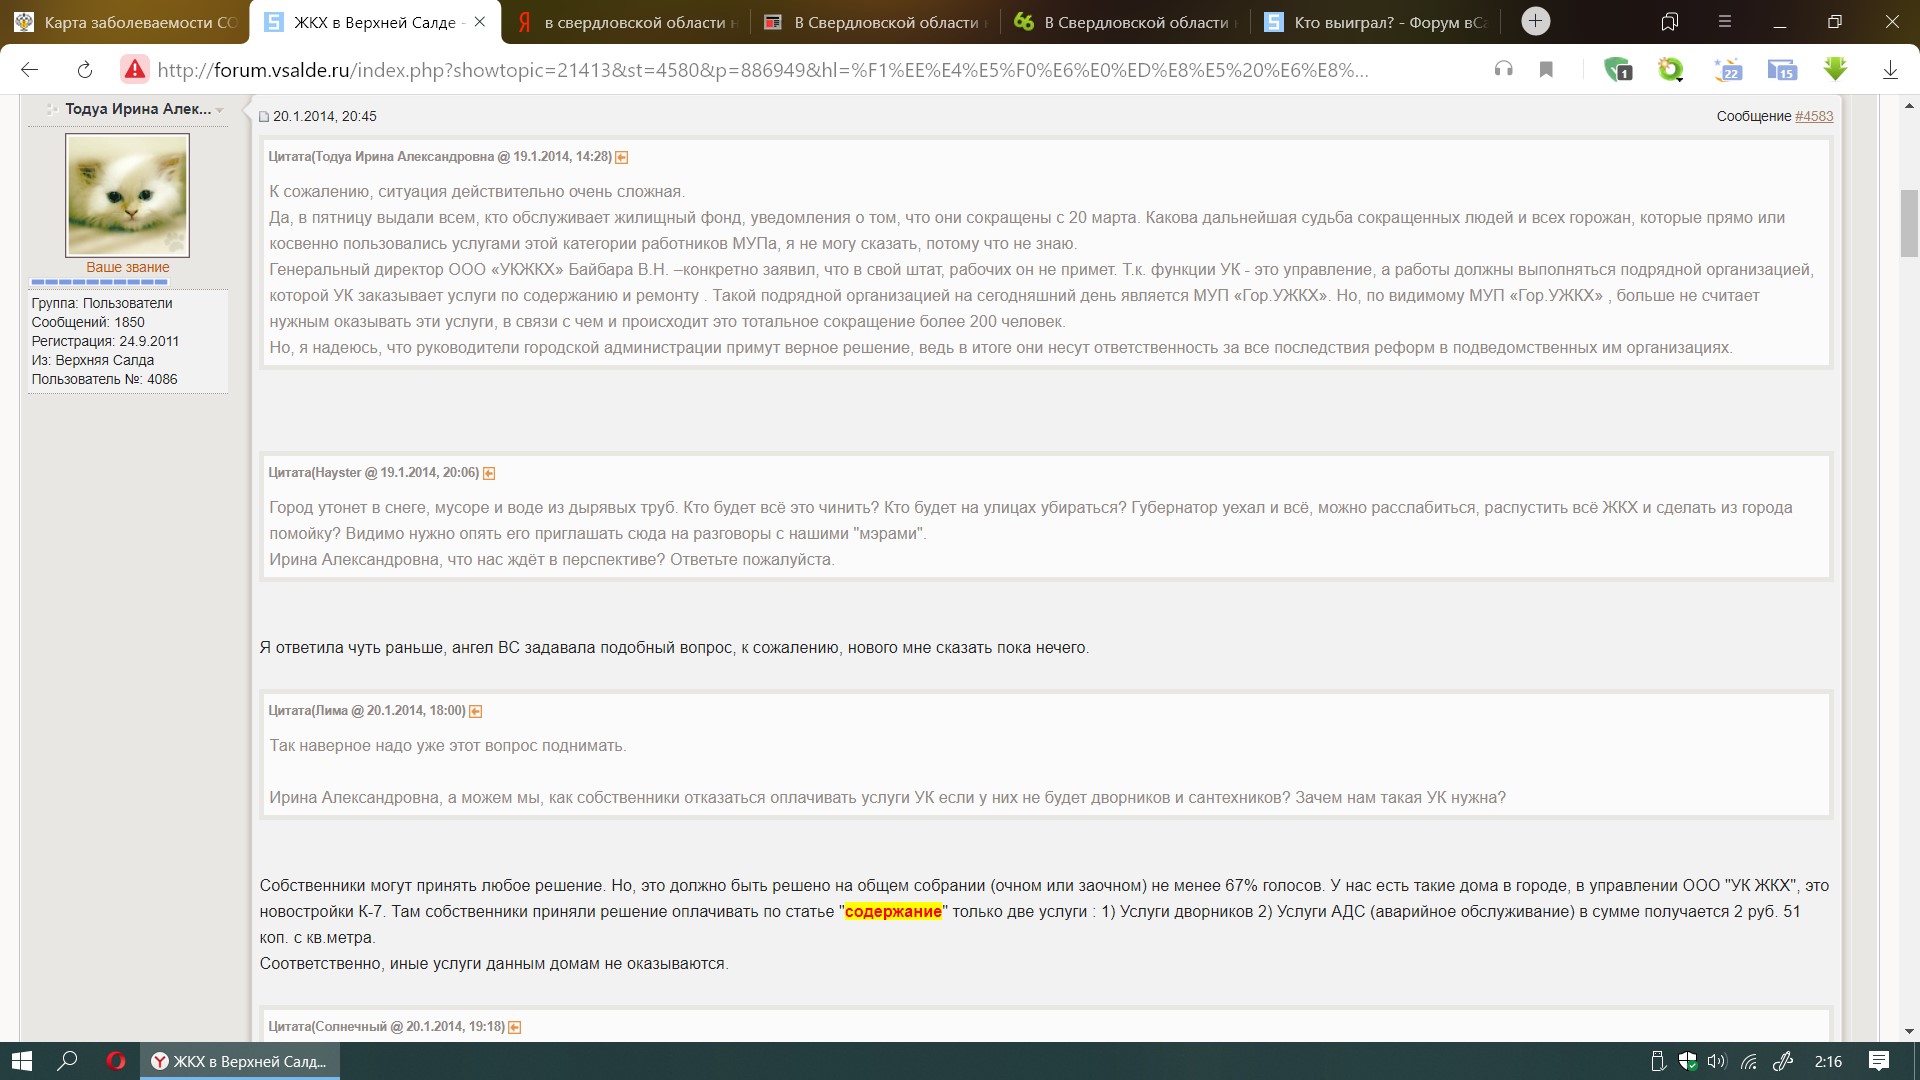This screenshot has width=1920, height=1080.
Task: Open the browser hamburger main menu
Action: pos(1724,22)
